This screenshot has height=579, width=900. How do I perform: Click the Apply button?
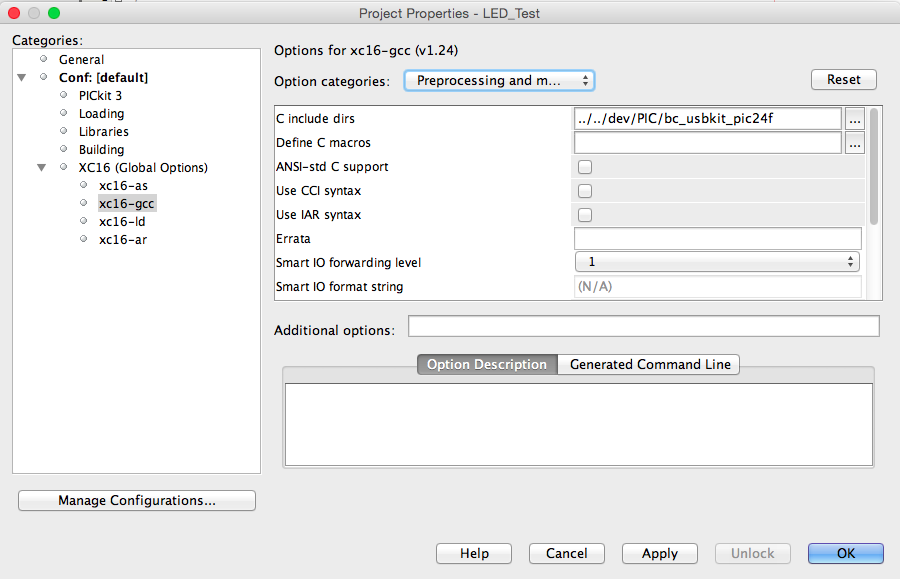[659, 554]
